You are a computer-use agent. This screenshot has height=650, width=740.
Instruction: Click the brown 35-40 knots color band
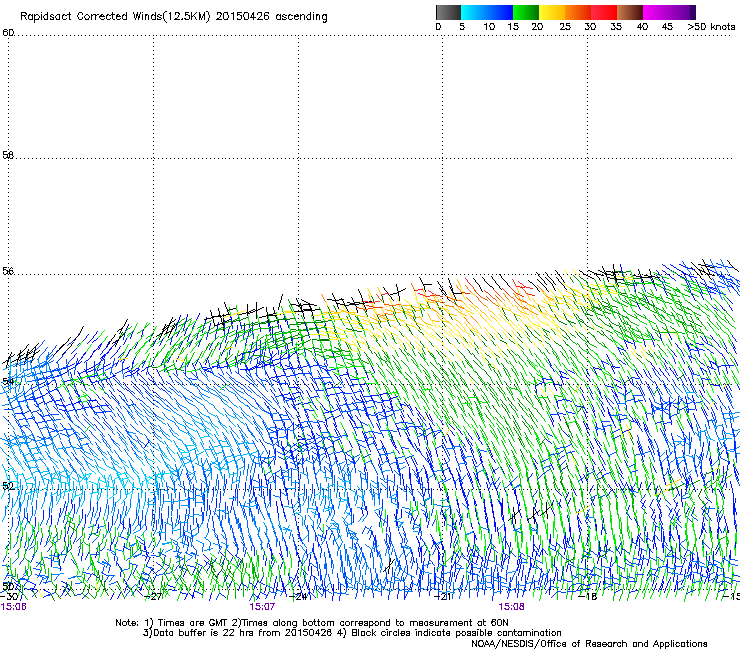click(x=630, y=12)
